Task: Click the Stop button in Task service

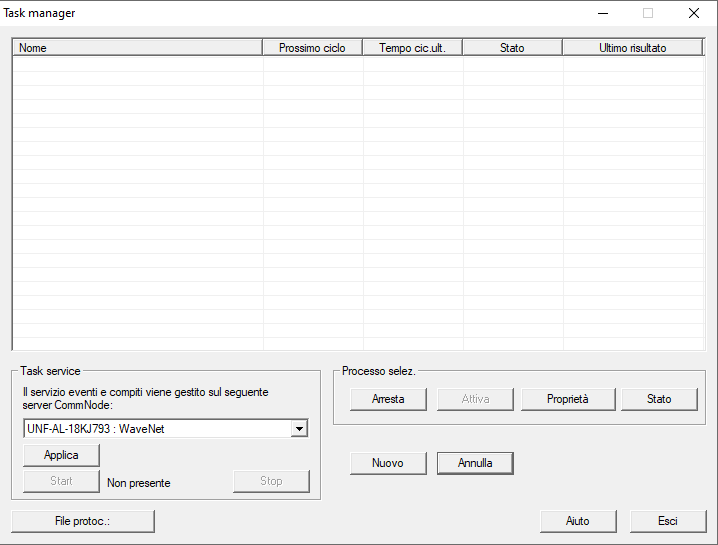Action: [271, 481]
